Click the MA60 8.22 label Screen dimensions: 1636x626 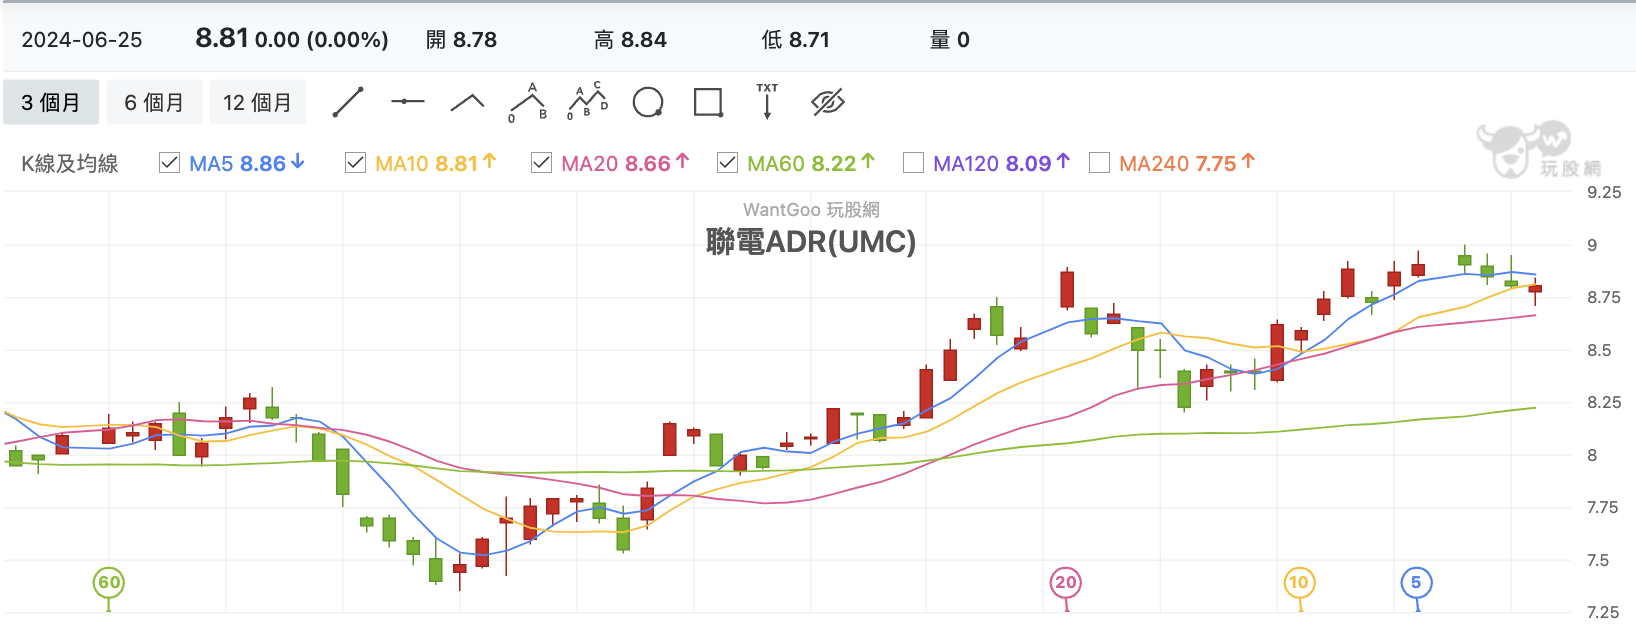[811, 163]
